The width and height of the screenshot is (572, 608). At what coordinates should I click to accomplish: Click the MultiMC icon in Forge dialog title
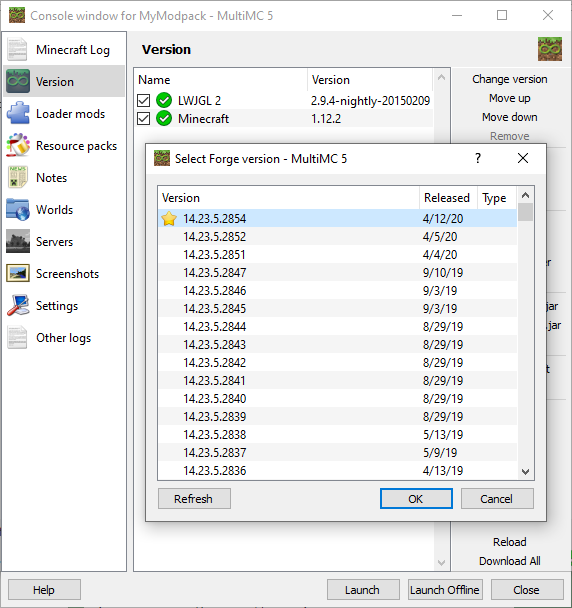pos(162,158)
